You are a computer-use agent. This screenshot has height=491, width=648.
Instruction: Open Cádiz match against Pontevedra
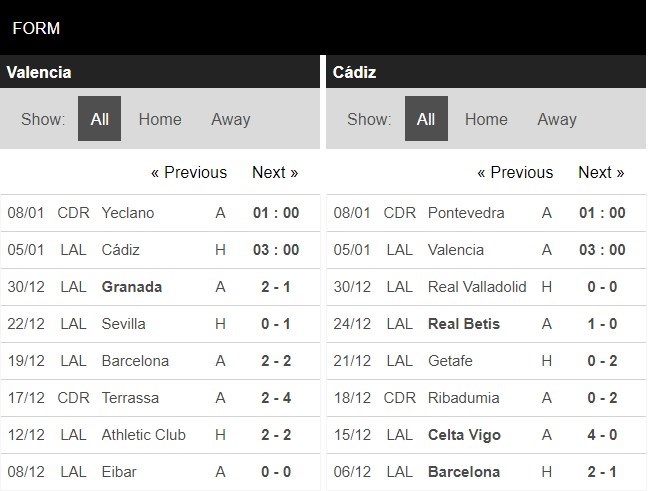486,213
